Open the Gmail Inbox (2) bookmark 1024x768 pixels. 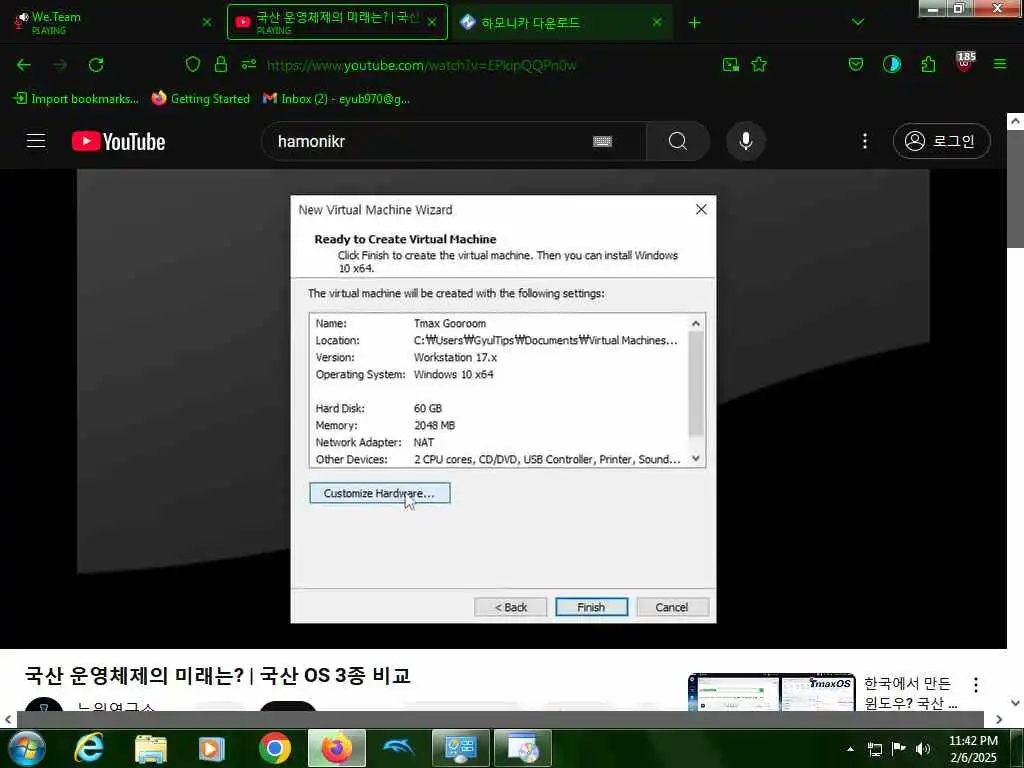336,99
